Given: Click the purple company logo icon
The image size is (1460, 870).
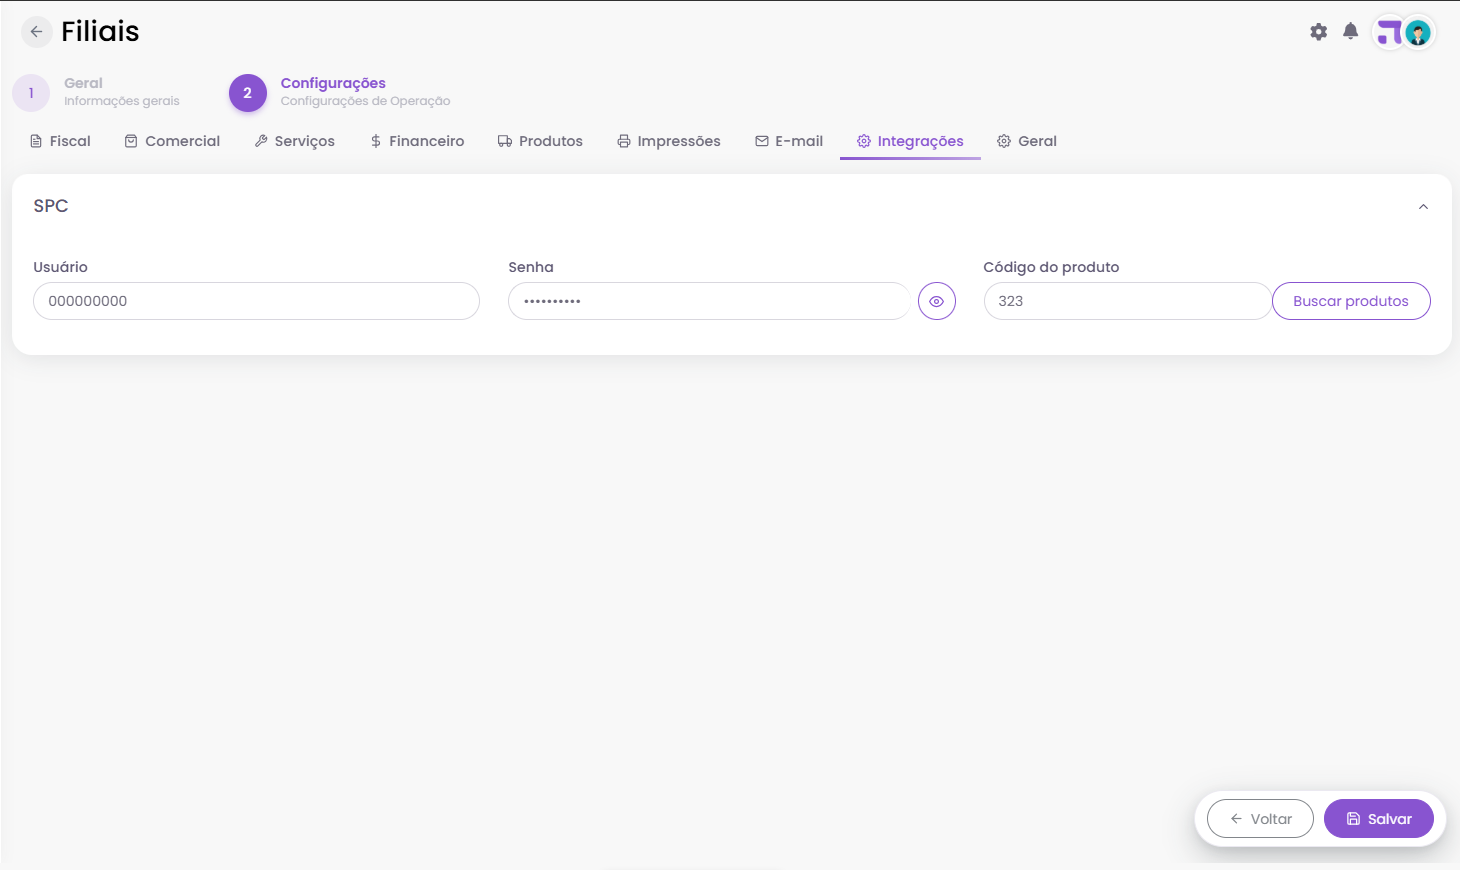Looking at the screenshot, I should click(1389, 33).
